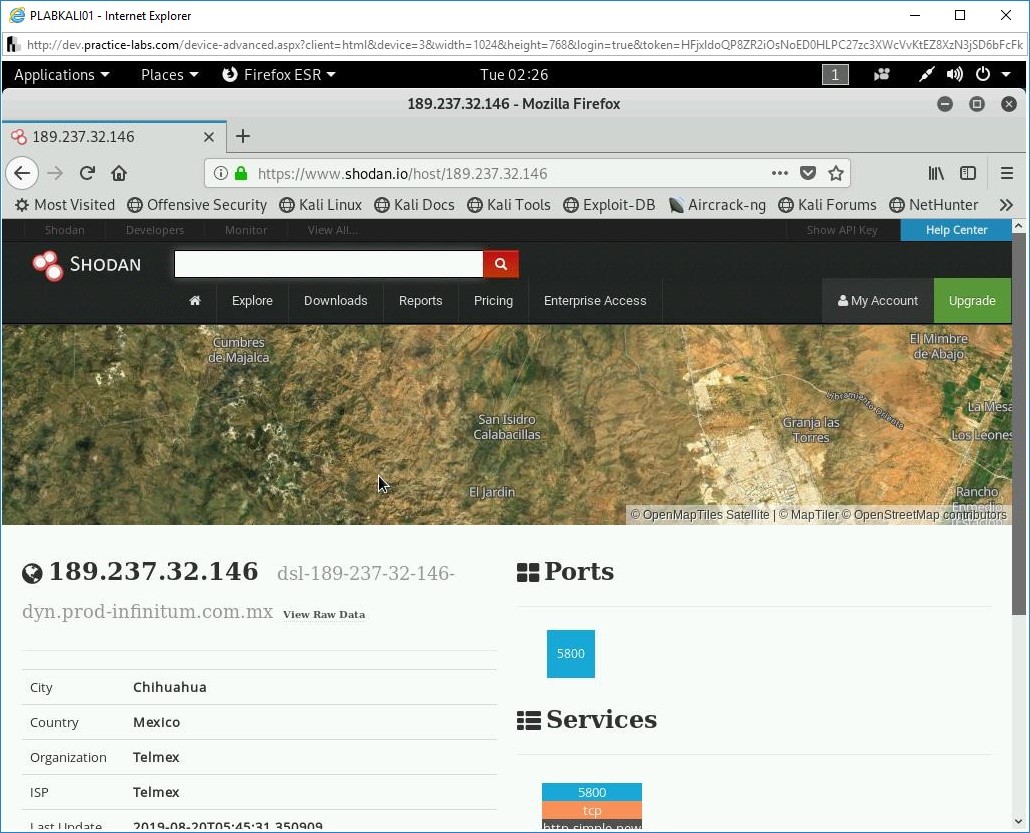Mute the volume from the top panel

(954, 74)
